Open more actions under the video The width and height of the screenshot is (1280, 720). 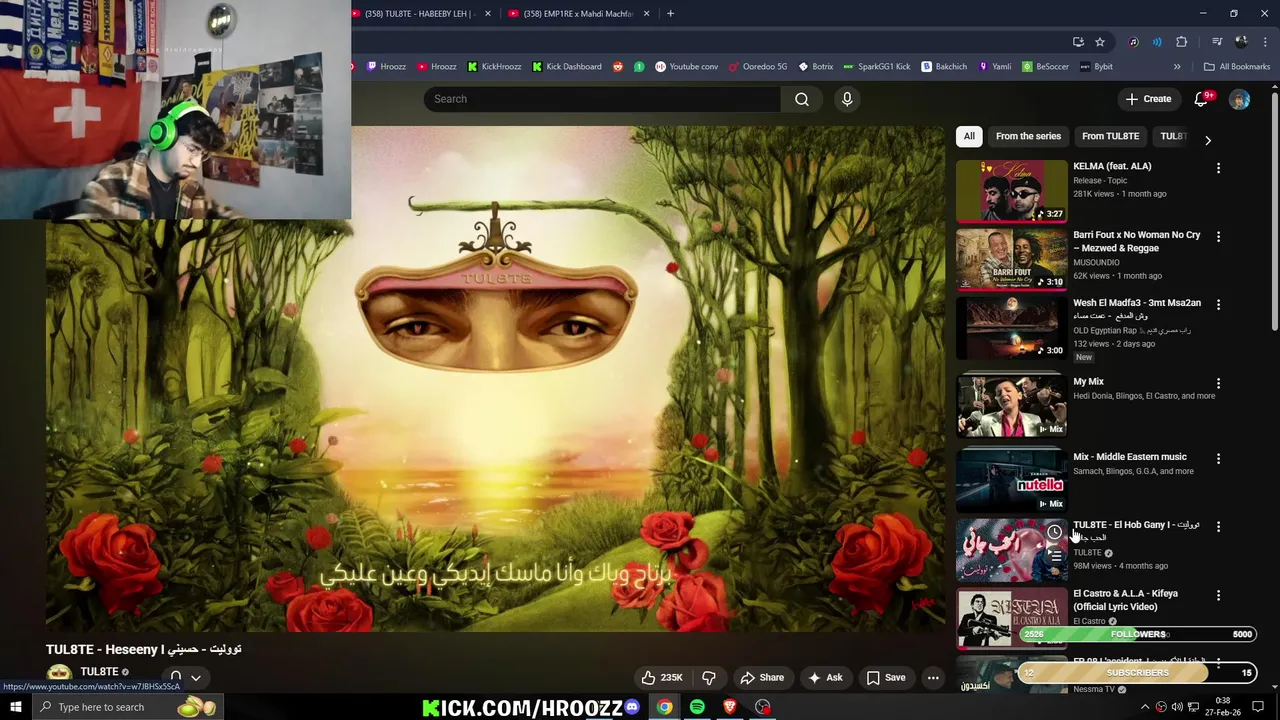pyautogui.click(x=933, y=677)
